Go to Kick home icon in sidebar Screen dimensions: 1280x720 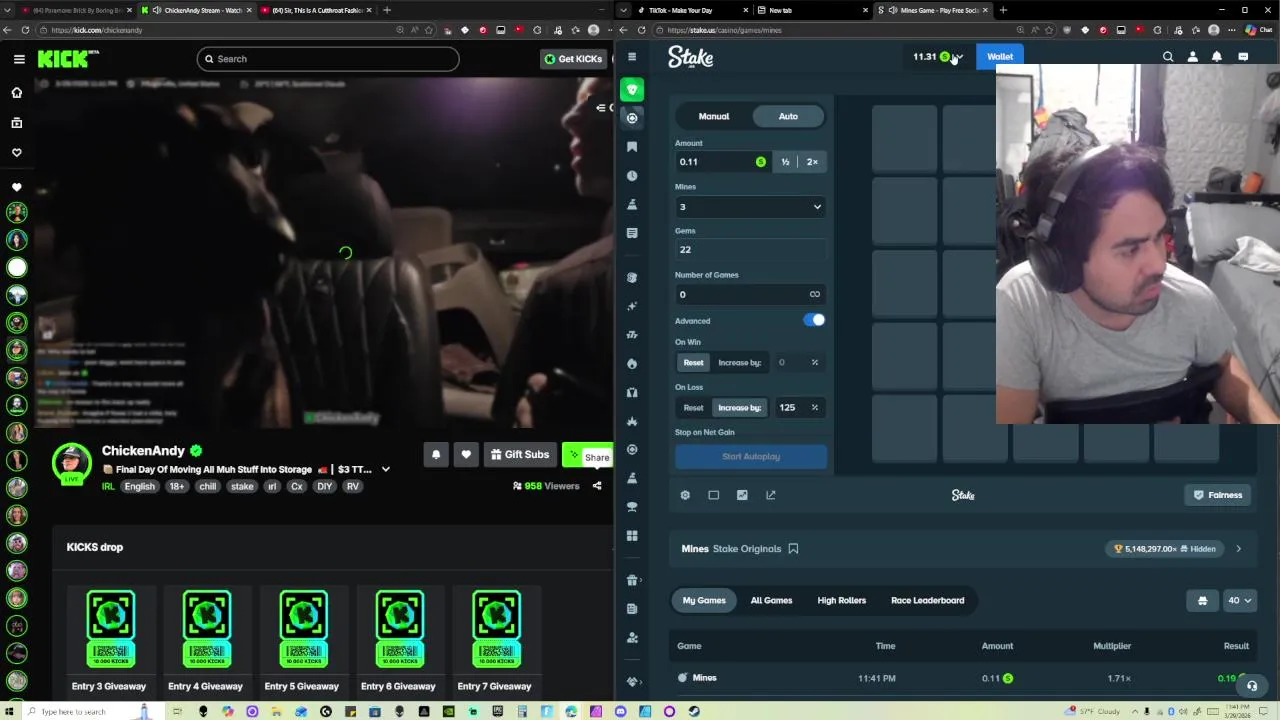(16, 92)
